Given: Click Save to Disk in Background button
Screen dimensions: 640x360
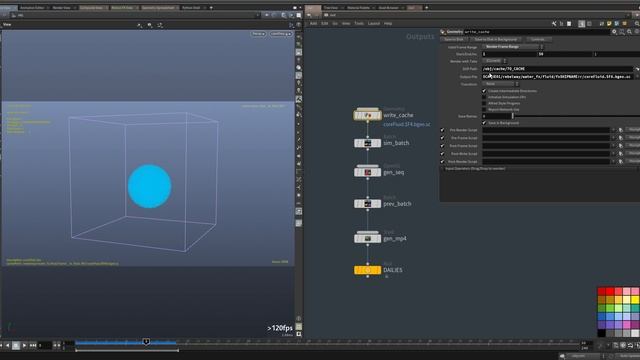Looking at the screenshot, I should point(496,39).
